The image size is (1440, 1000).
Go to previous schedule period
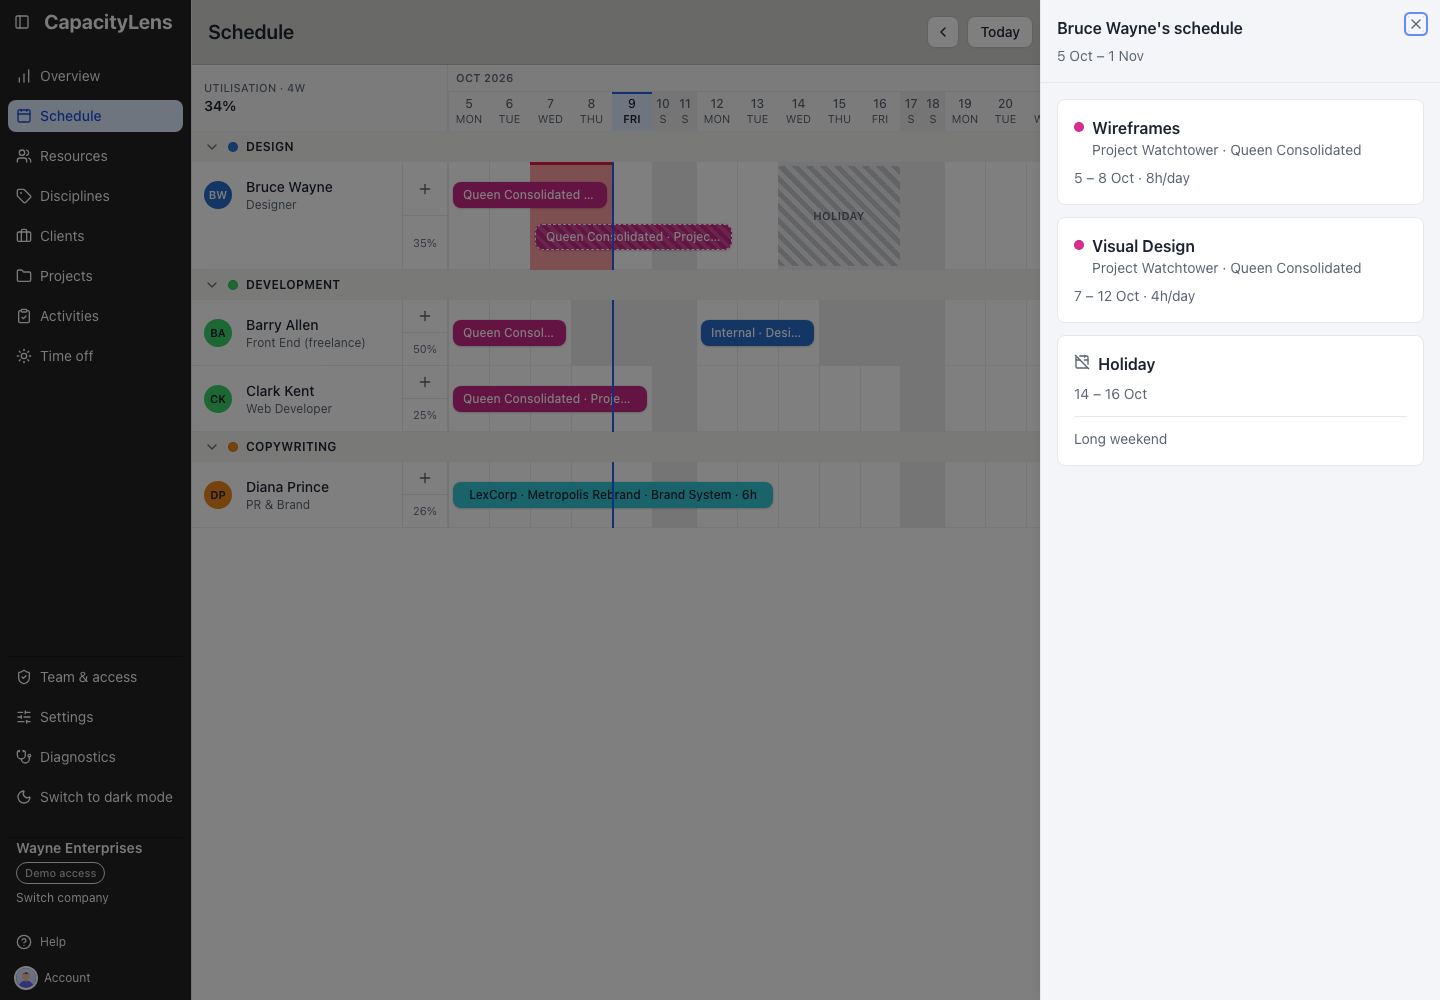943,32
